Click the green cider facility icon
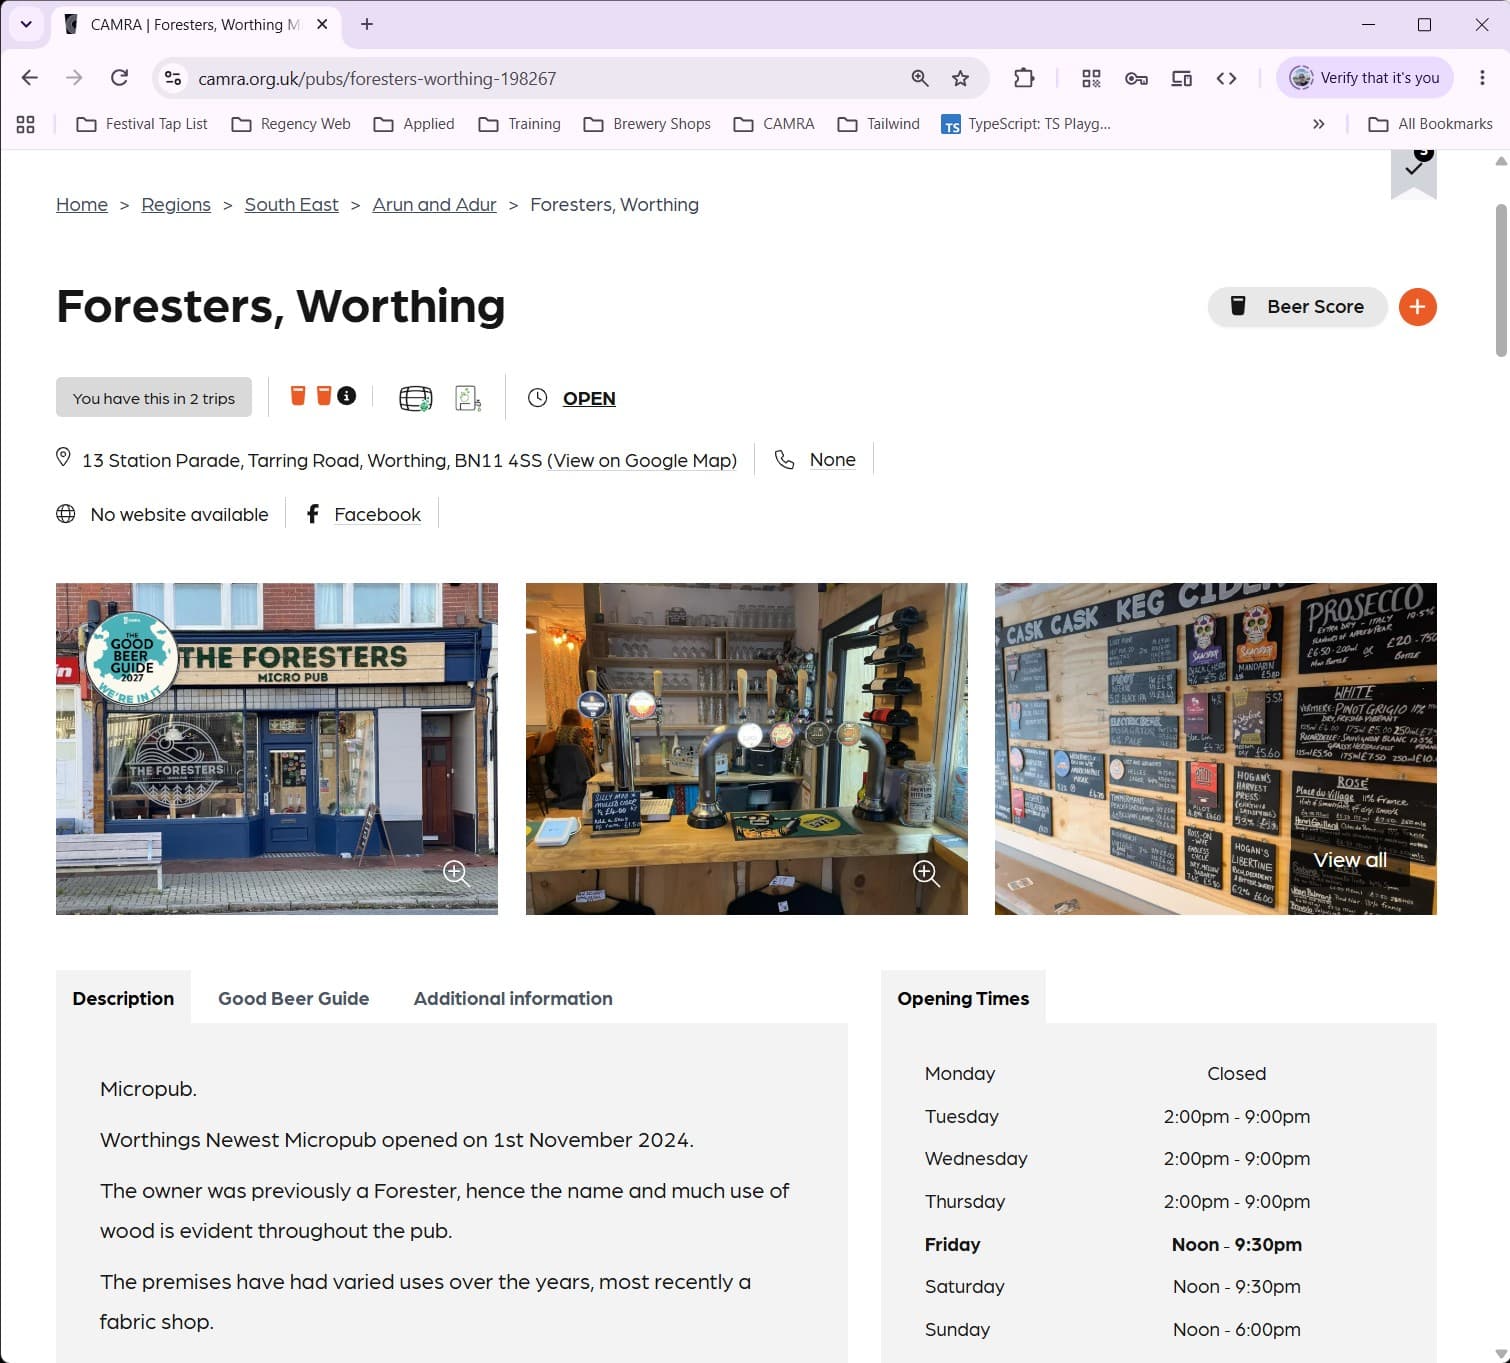The height and width of the screenshot is (1363, 1510). (x=468, y=398)
